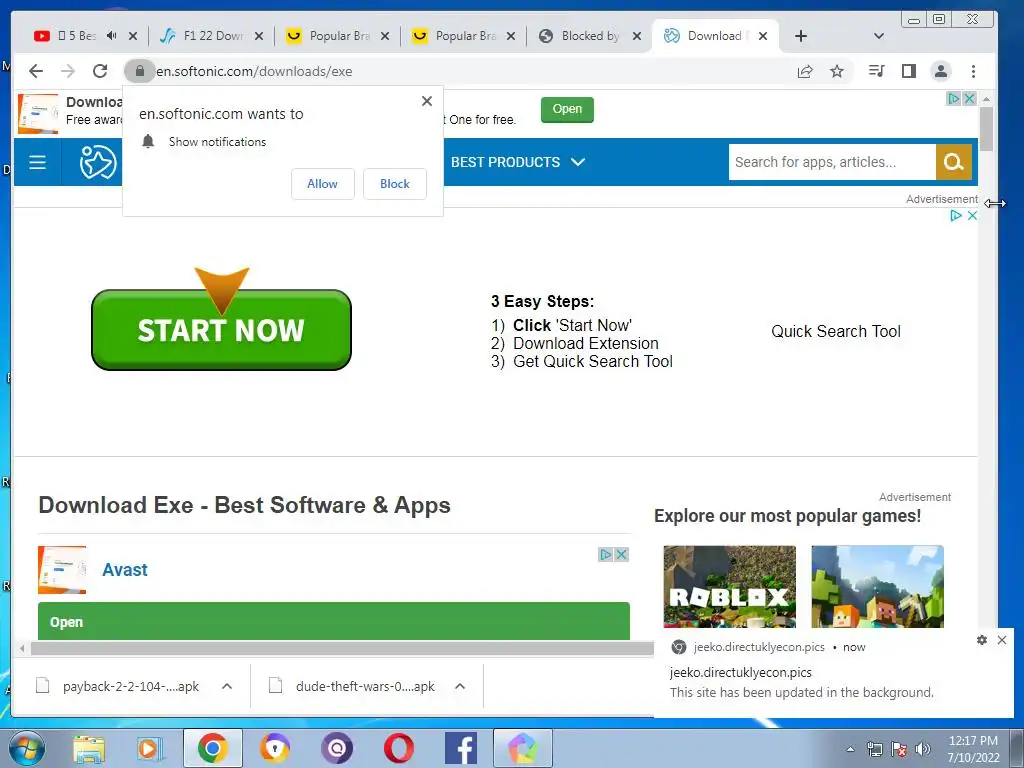
Task: Dismiss the jeeko notification
Action: (1002, 640)
